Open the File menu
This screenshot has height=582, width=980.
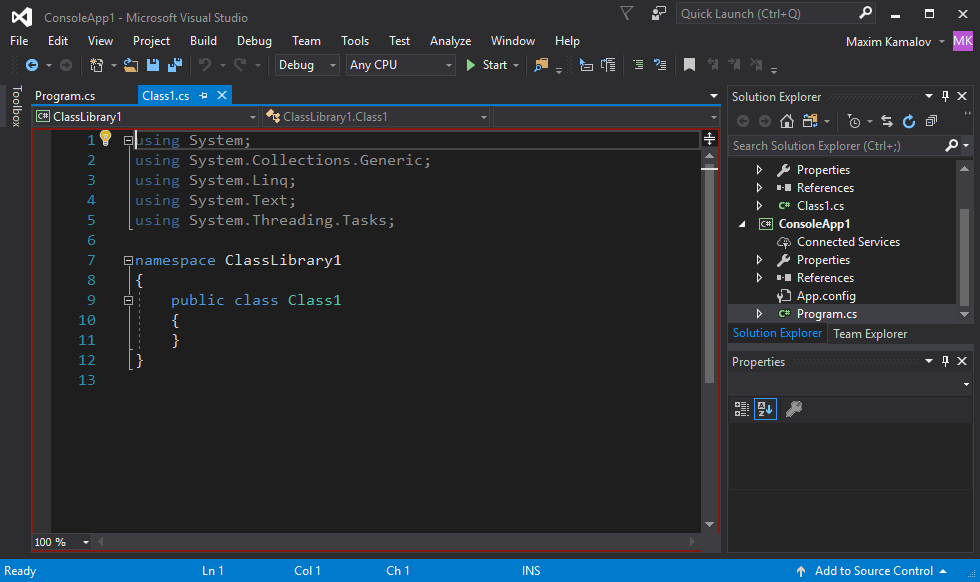click(x=19, y=41)
